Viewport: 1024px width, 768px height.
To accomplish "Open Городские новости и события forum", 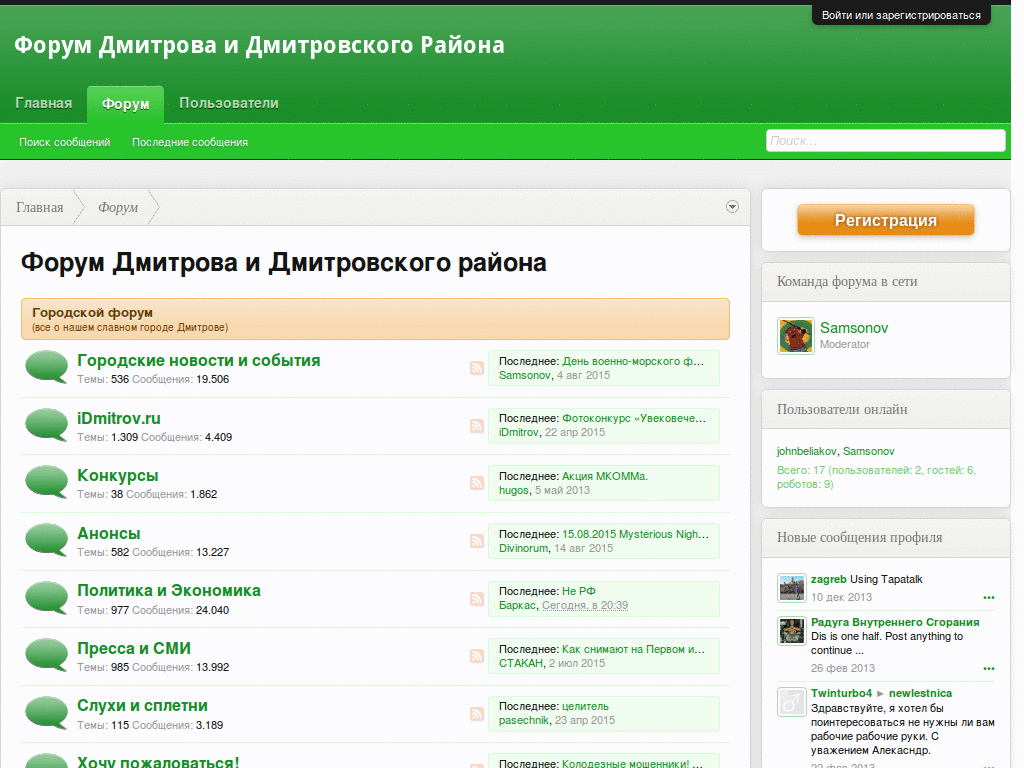I will [x=199, y=360].
